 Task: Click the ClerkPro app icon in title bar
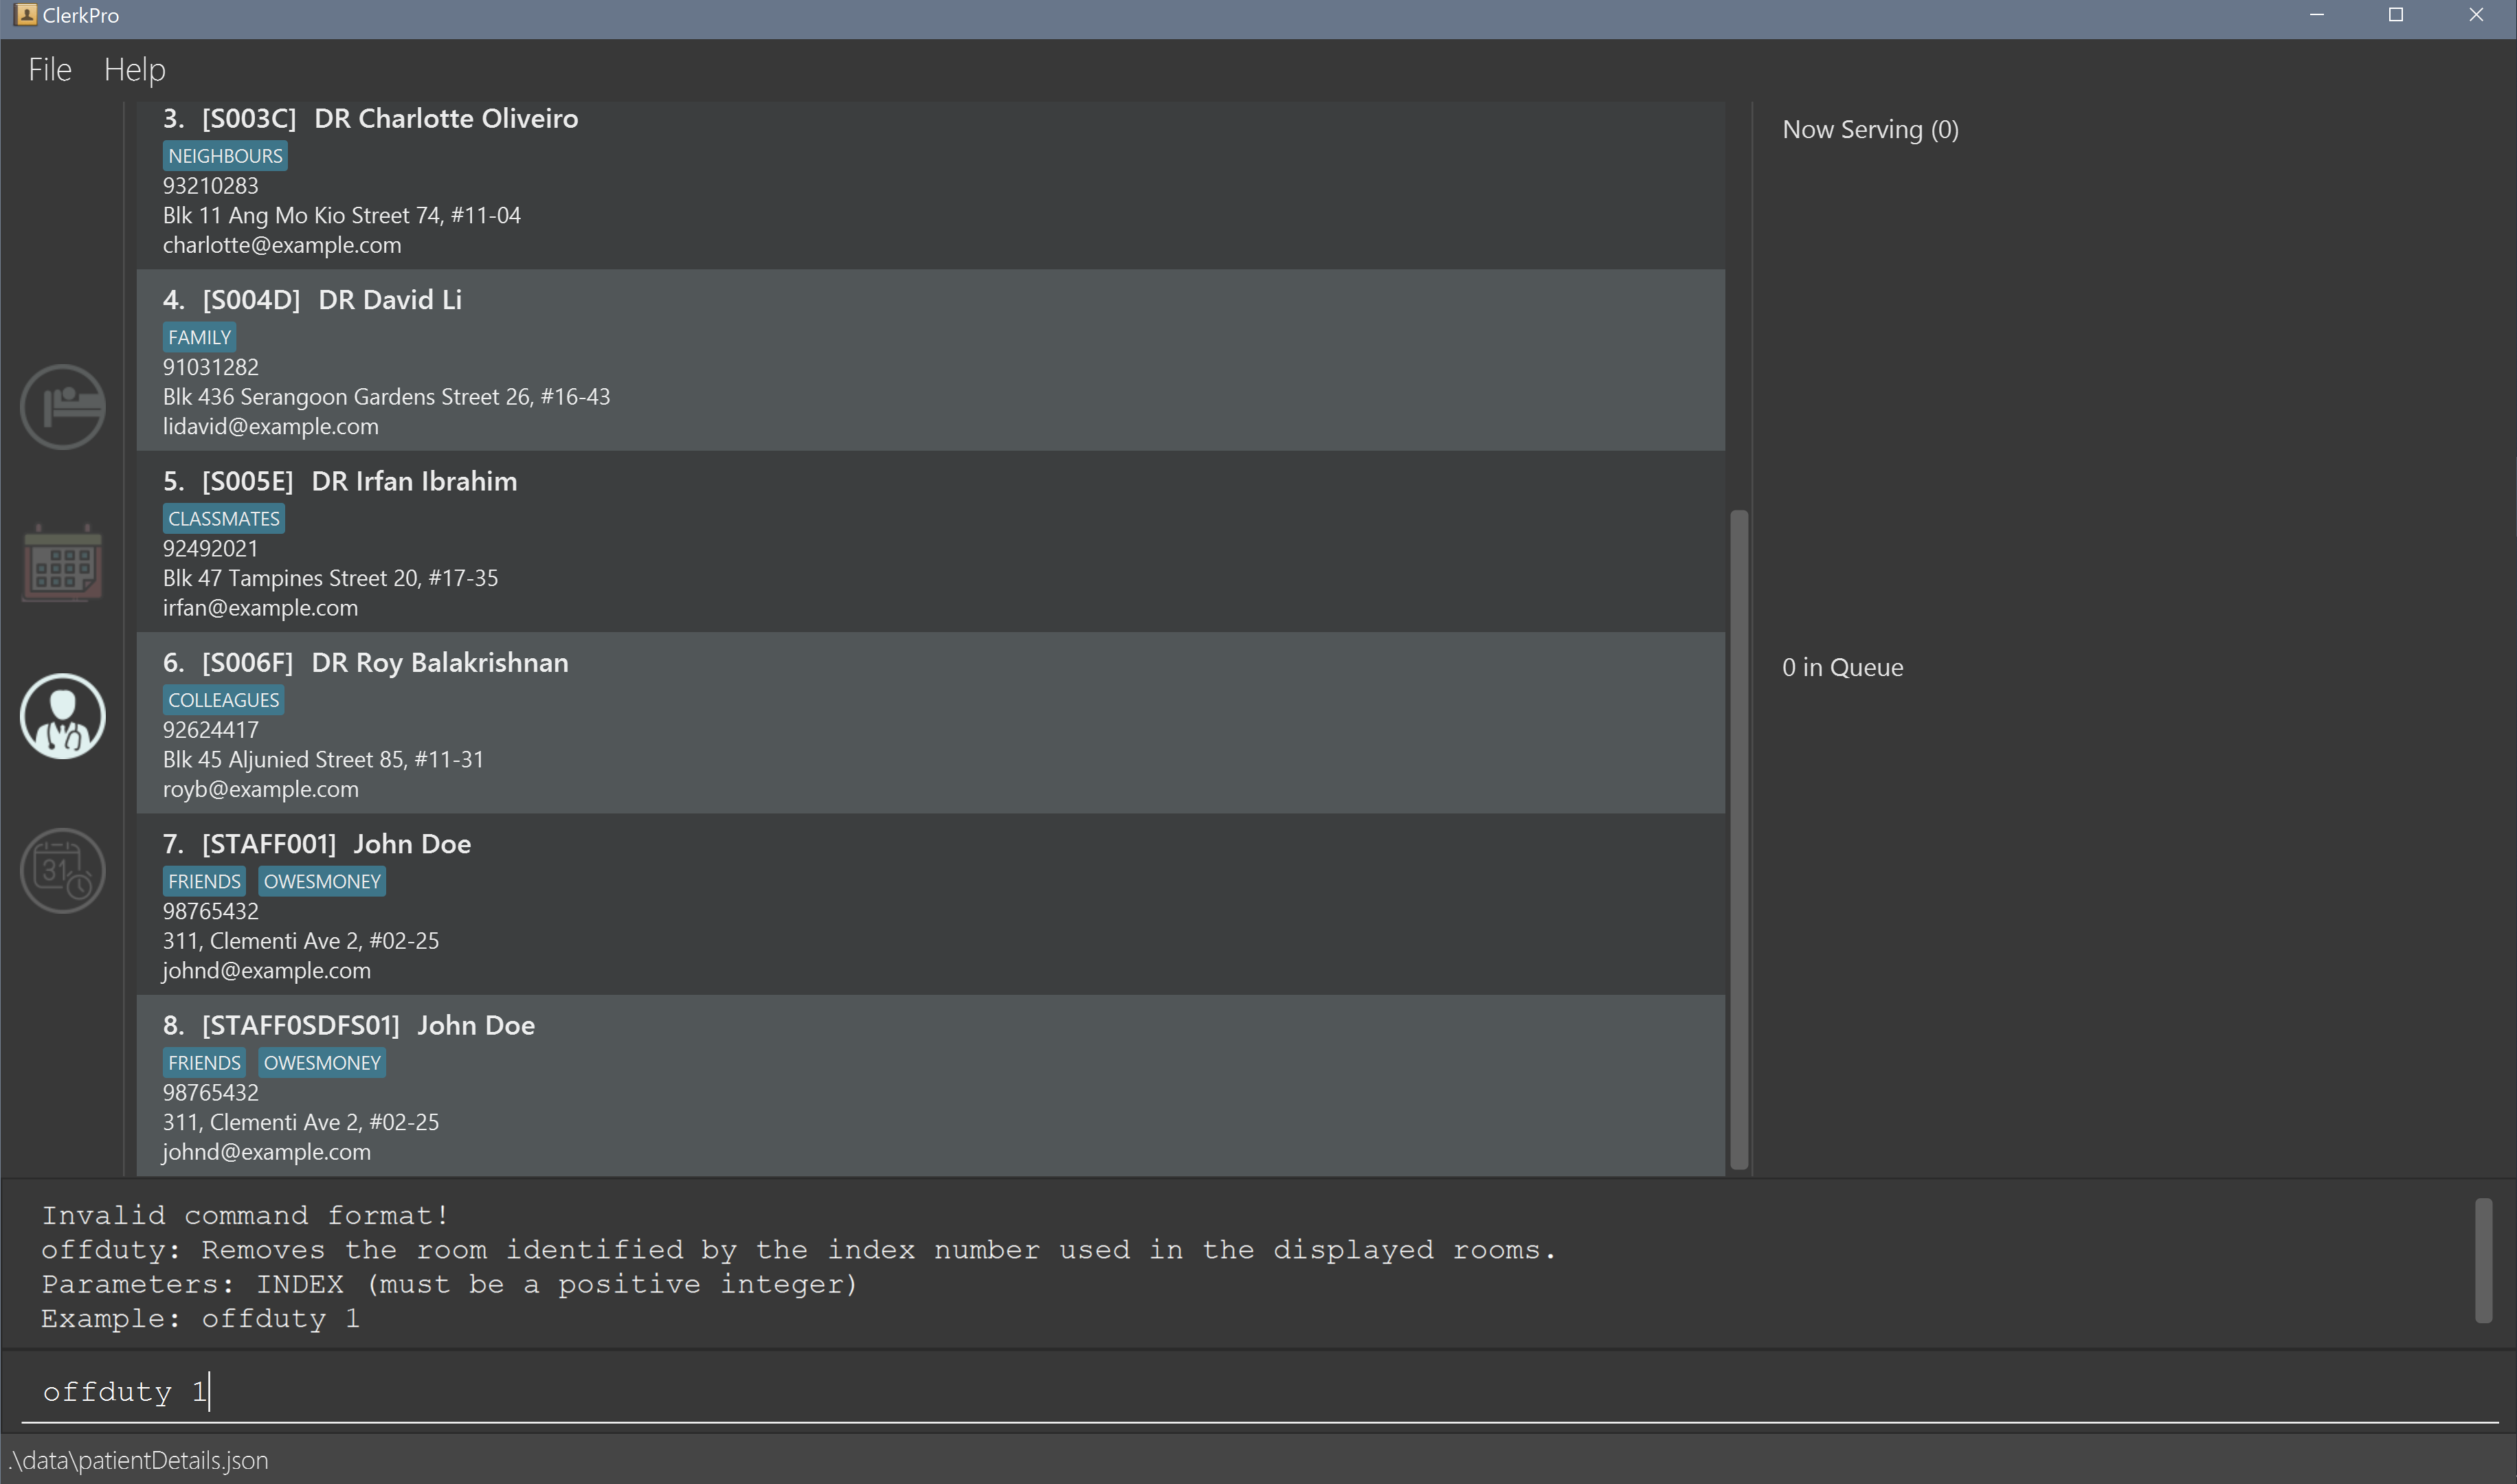point(26,15)
